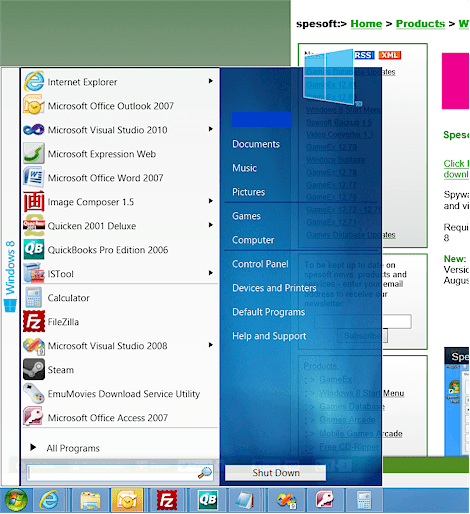Screen dimensions: 470x514
Task: Open Devices and Printers
Action: tap(274, 288)
